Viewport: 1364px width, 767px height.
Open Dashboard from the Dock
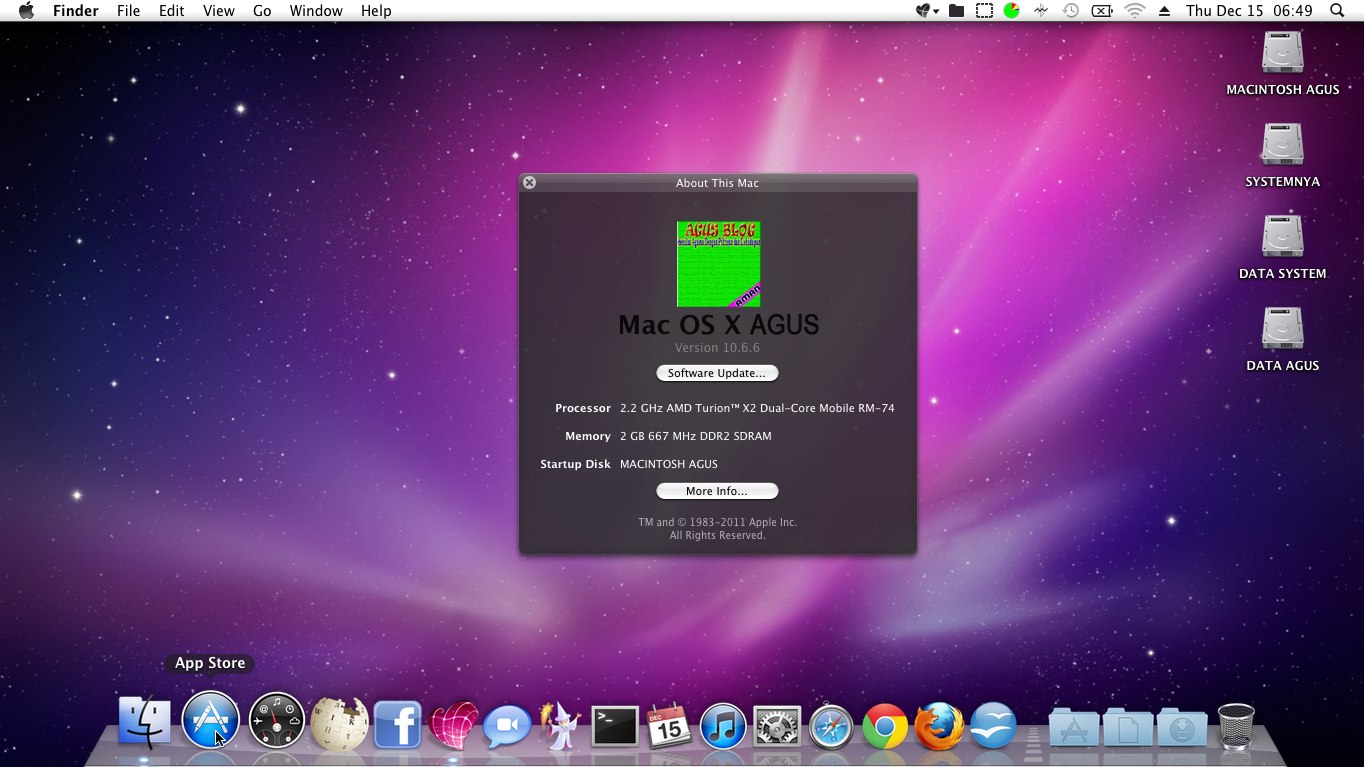click(277, 720)
